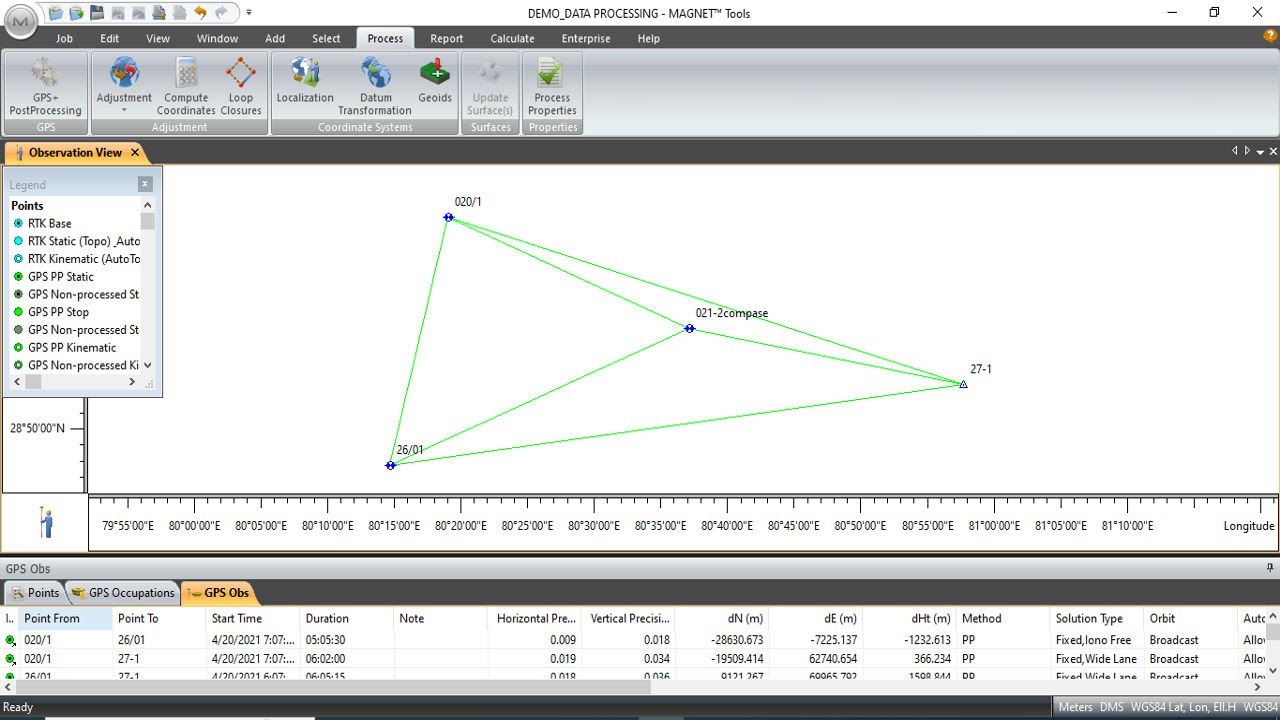The image size is (1280, 720).
Task: Click the orange Undo arrow
Action: click(x=200, y=13)
